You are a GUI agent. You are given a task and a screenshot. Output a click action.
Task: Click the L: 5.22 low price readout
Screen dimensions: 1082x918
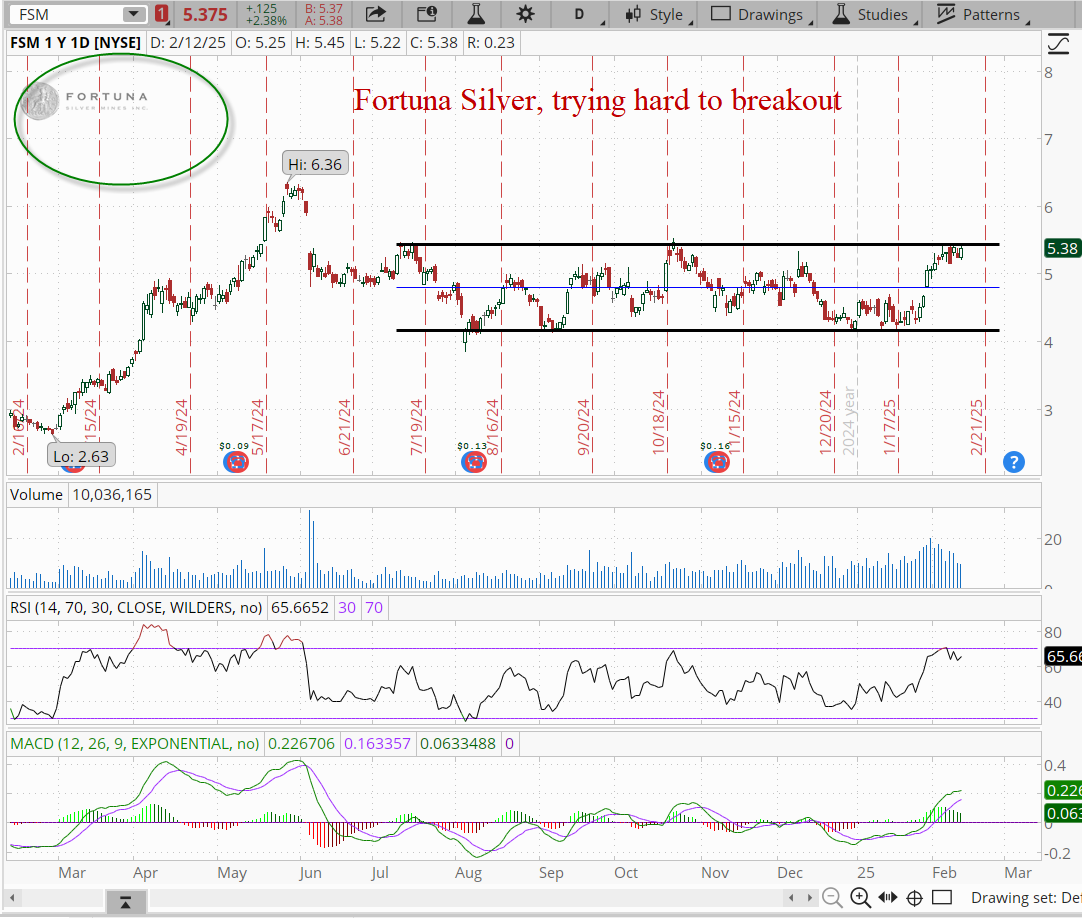coord(377,43)
